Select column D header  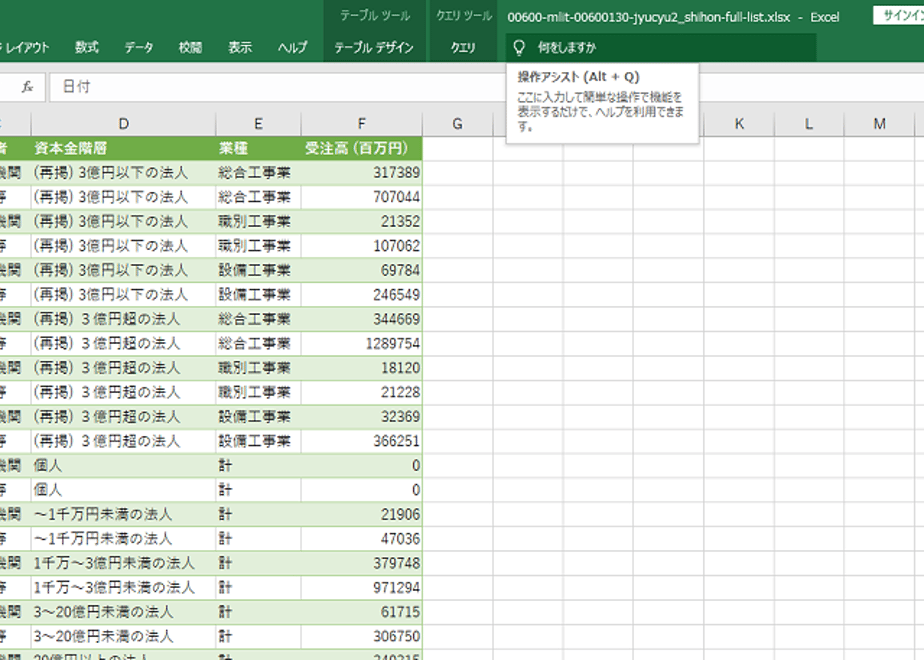[x=123, y=124]
